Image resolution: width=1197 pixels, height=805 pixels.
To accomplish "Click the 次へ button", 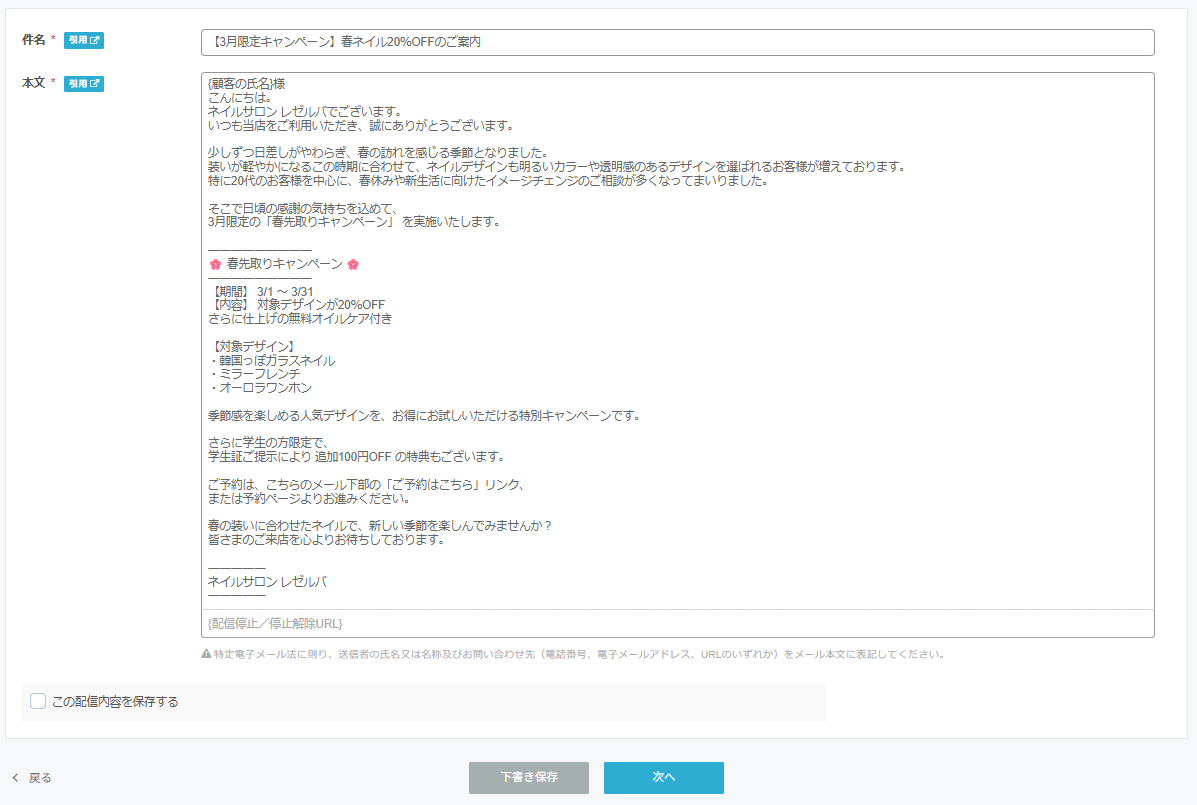I will coord(663,778).
